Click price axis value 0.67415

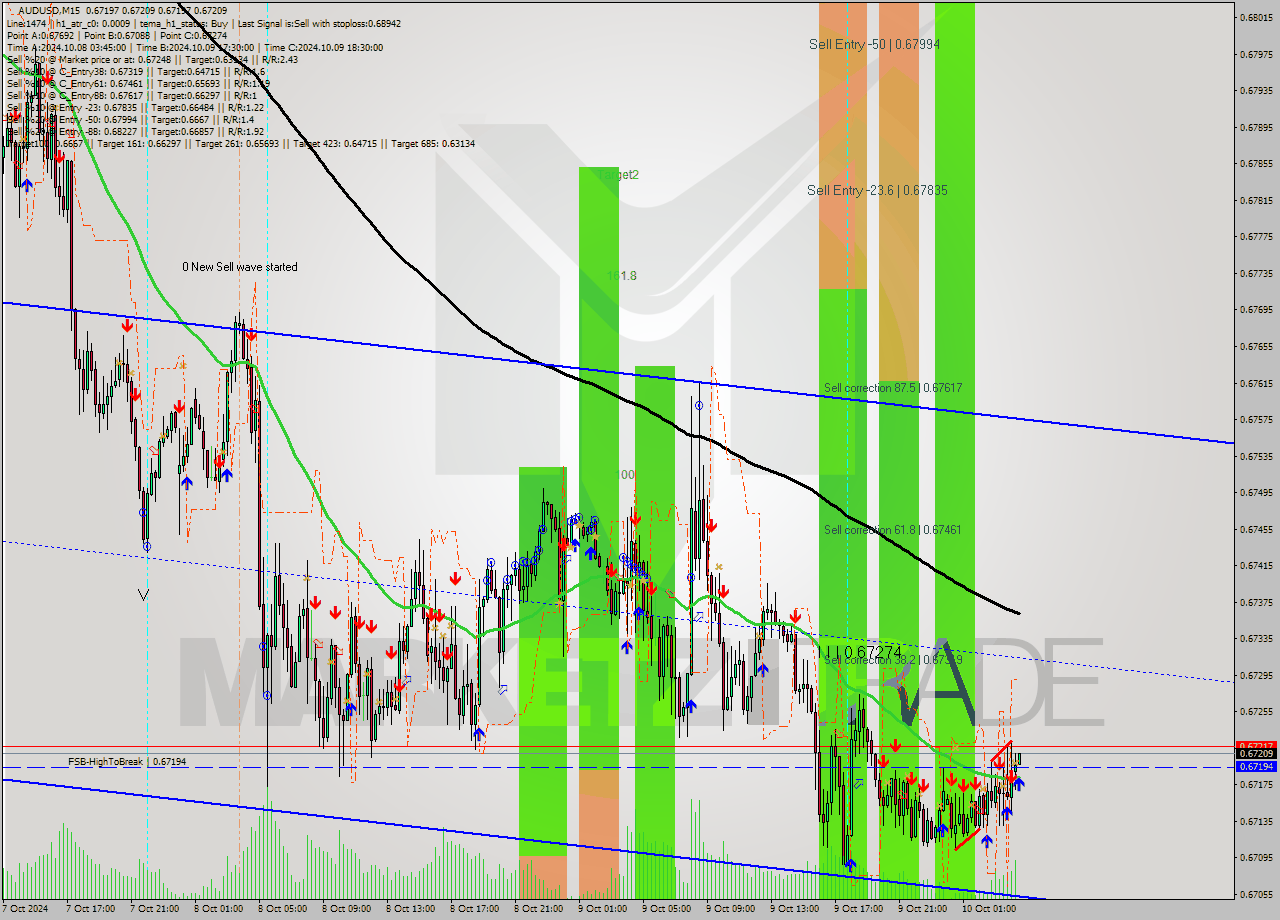(x=1256, y=565)
